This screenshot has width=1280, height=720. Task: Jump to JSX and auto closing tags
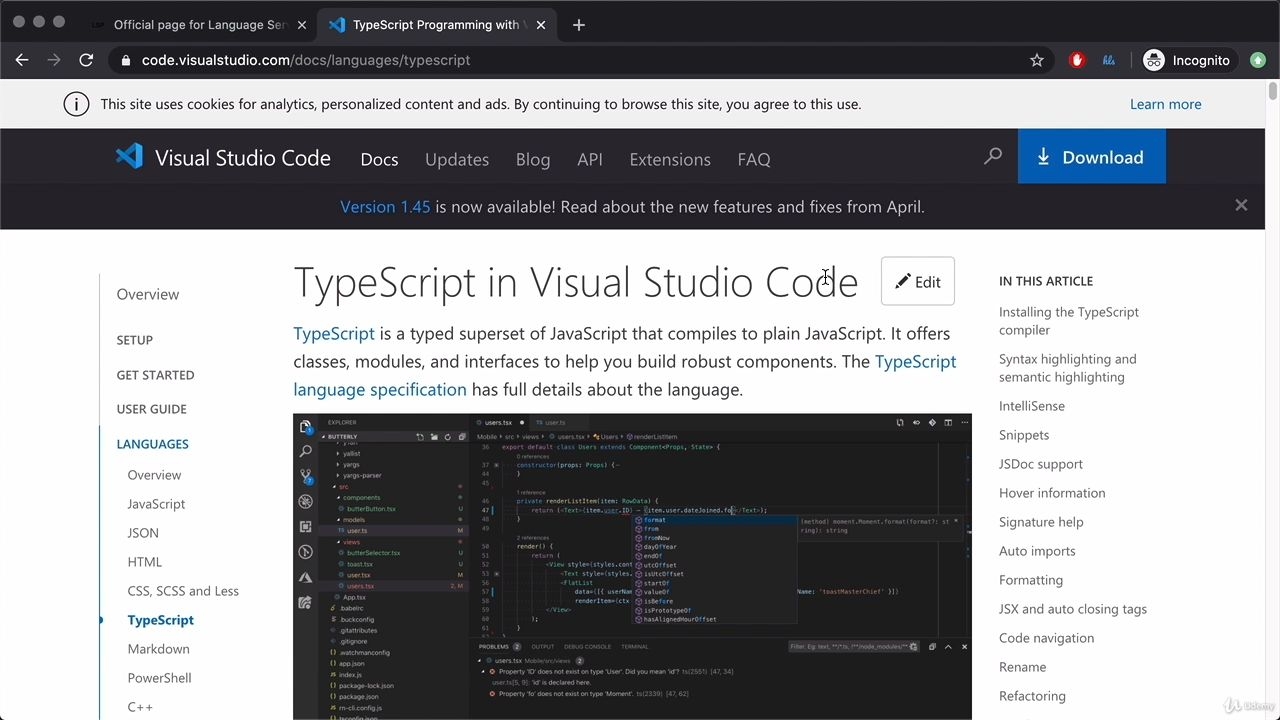[x=1073, y=609]
